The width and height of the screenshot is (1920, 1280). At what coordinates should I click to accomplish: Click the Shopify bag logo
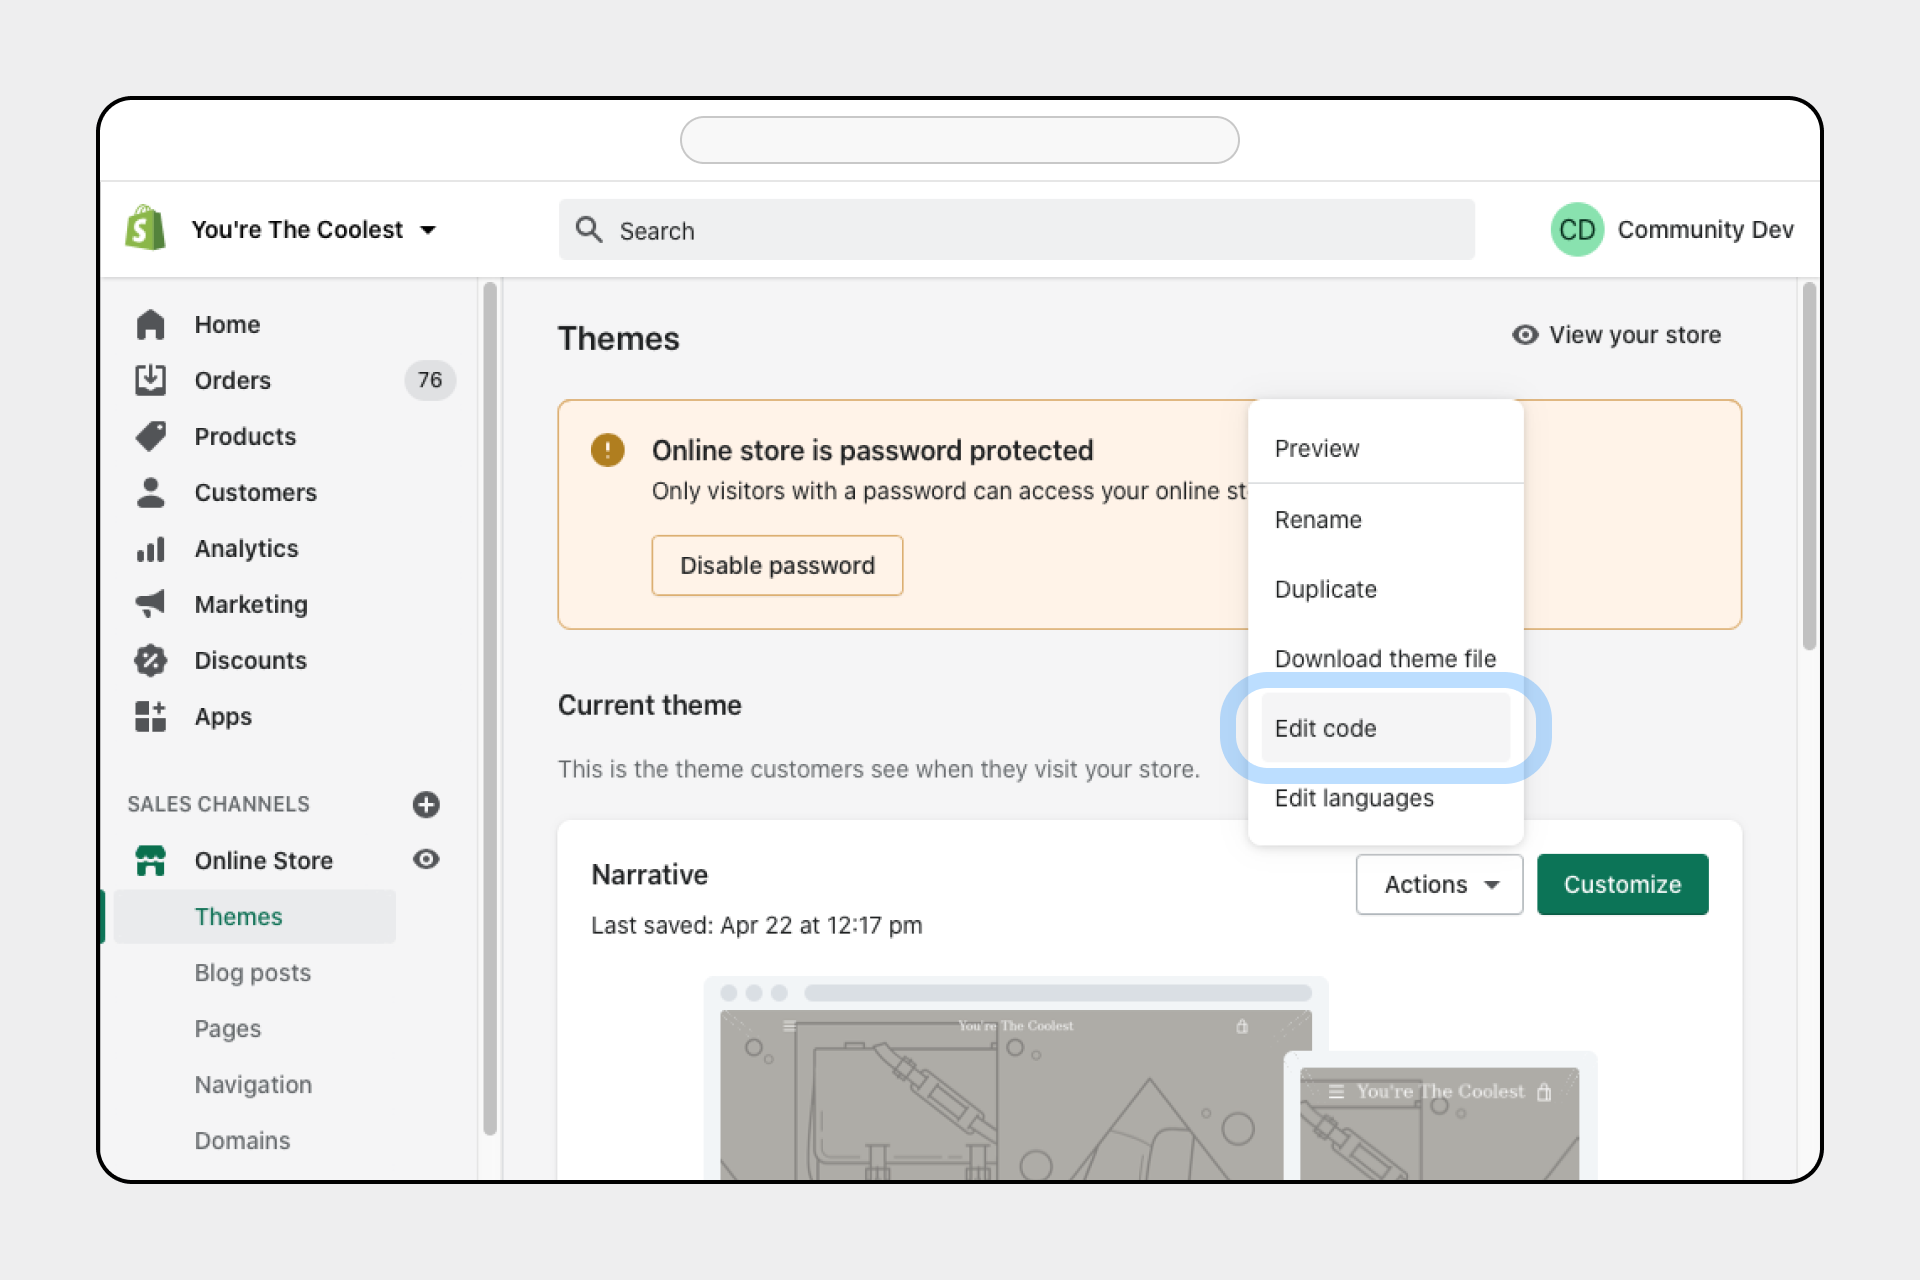146,229
